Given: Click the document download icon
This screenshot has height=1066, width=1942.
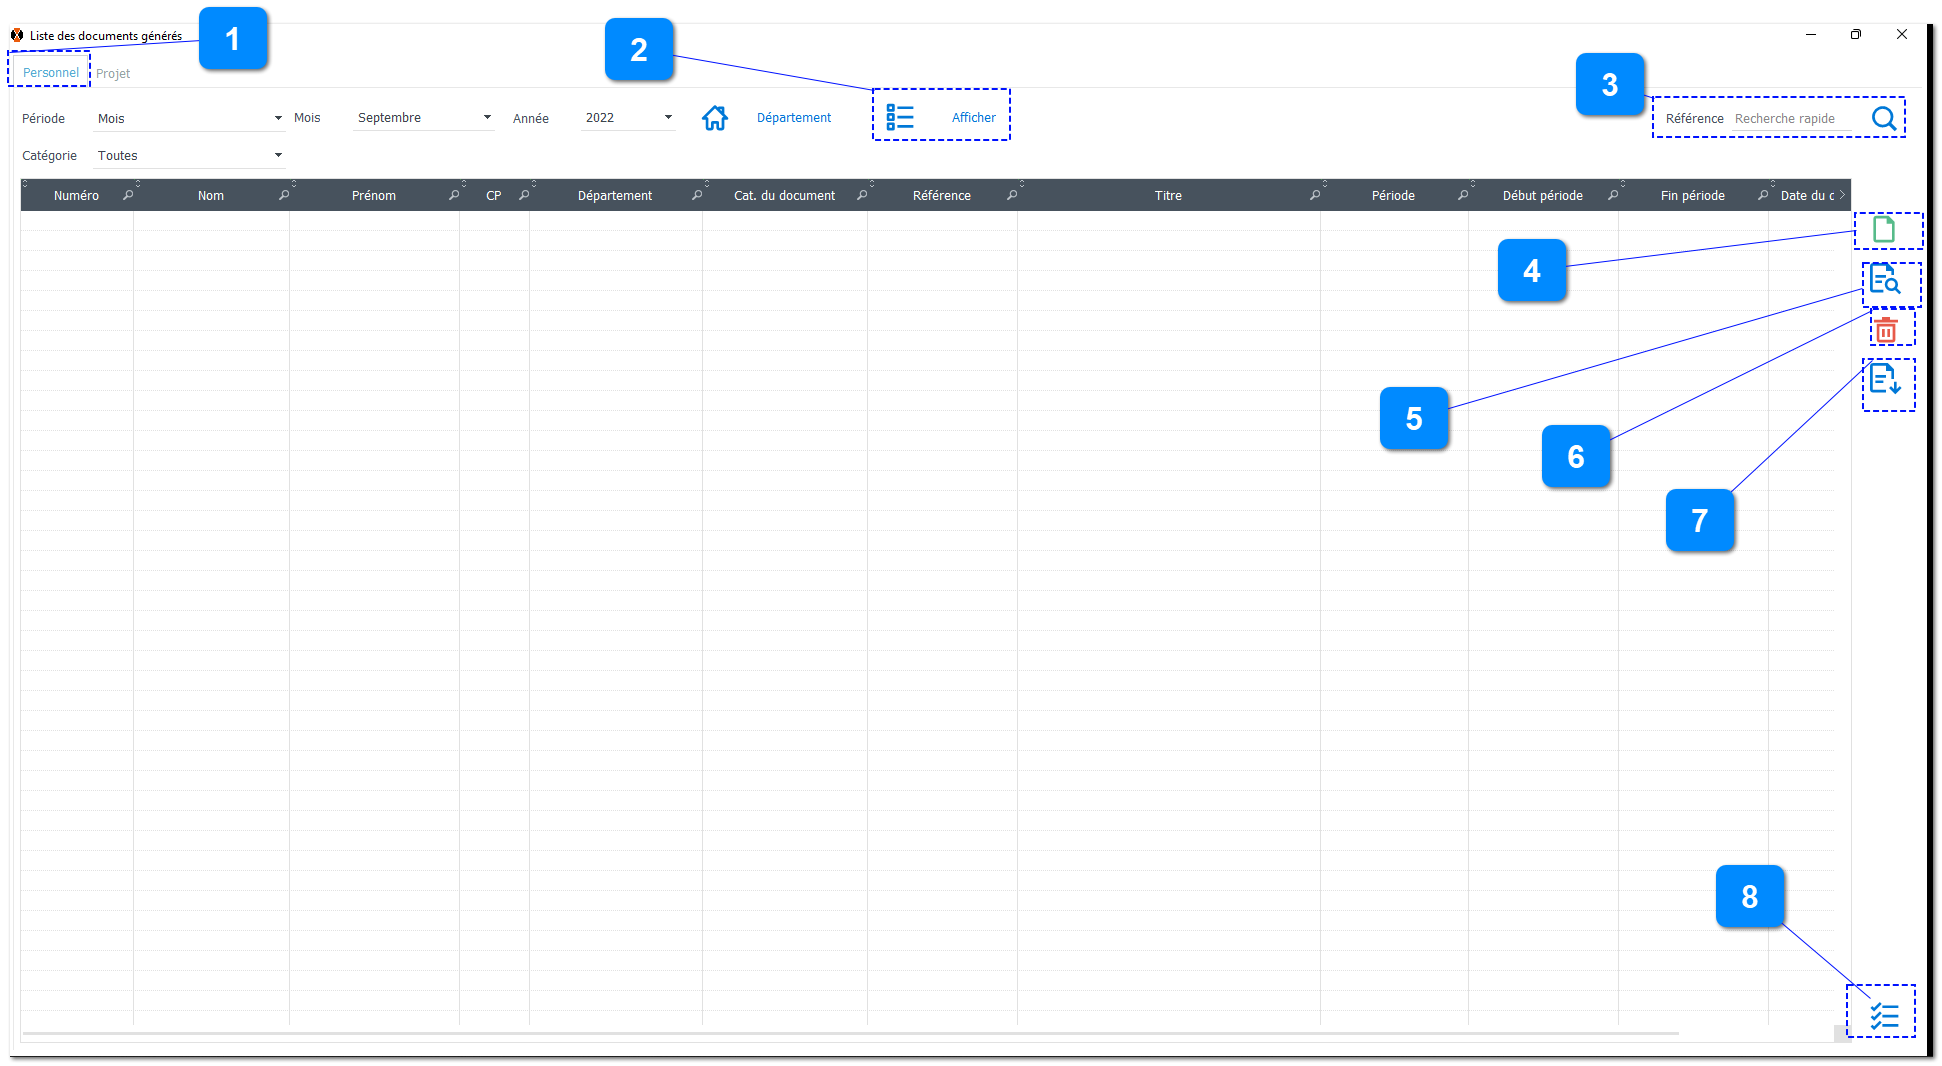Looking at the screenshot, I should pyautogui.click(x=1885, y=379).
